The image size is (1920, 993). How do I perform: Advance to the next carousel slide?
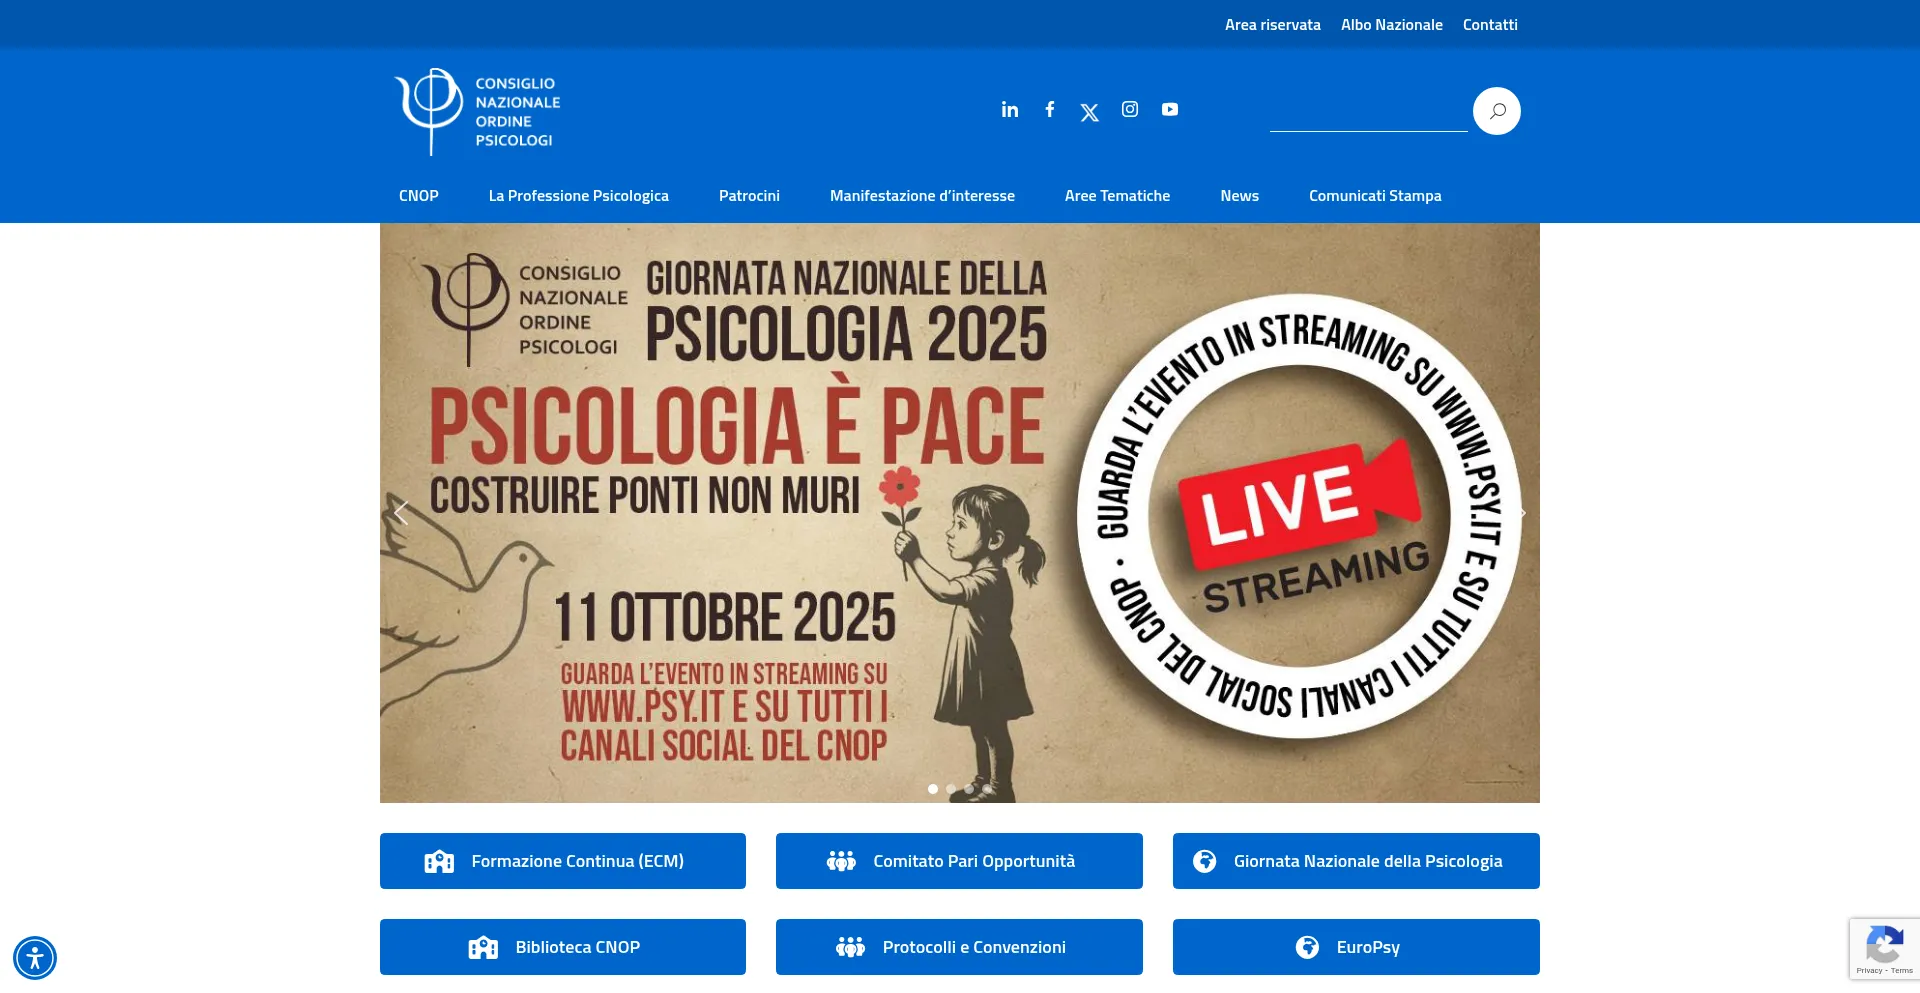tap(1520, 513)
